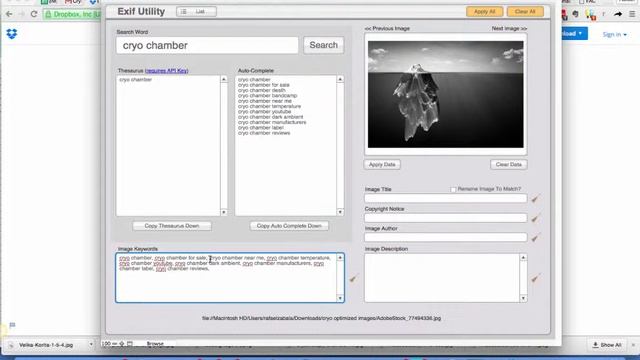Click the checkmark next to Copyright Notice
This screenshot has width=640, height=360.
[535, 218]
